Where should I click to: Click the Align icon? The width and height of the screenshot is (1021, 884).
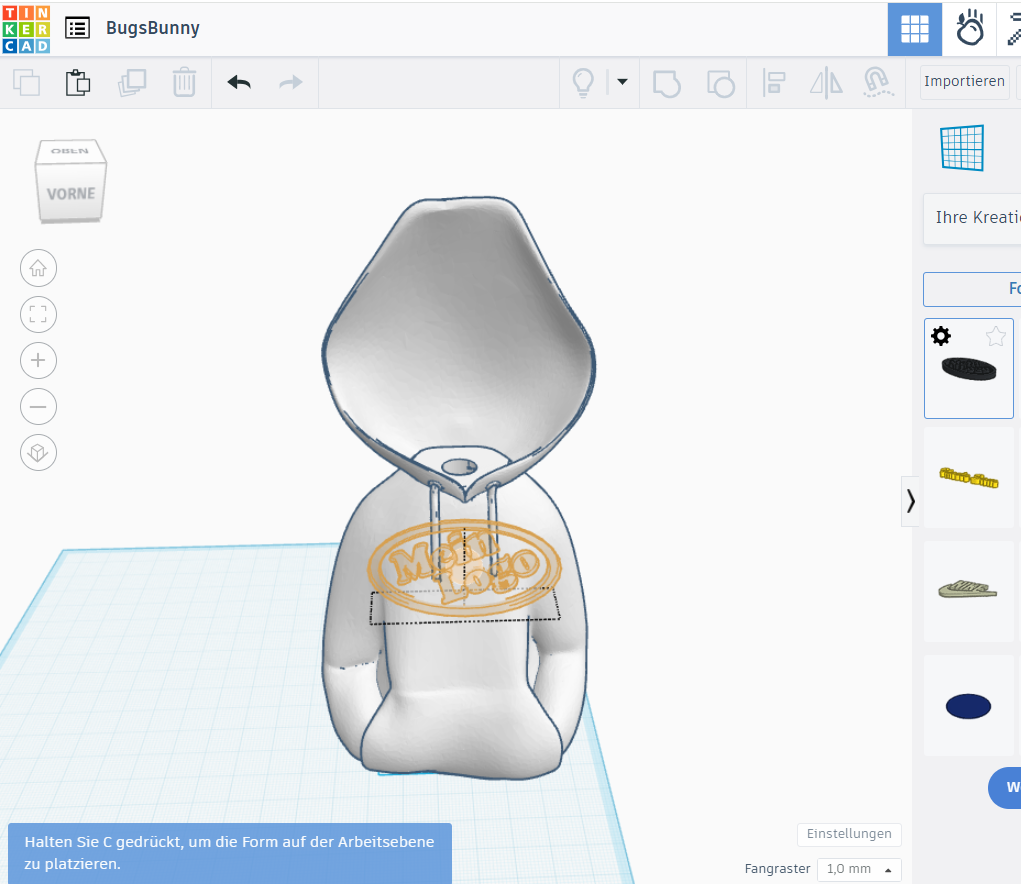774,83
